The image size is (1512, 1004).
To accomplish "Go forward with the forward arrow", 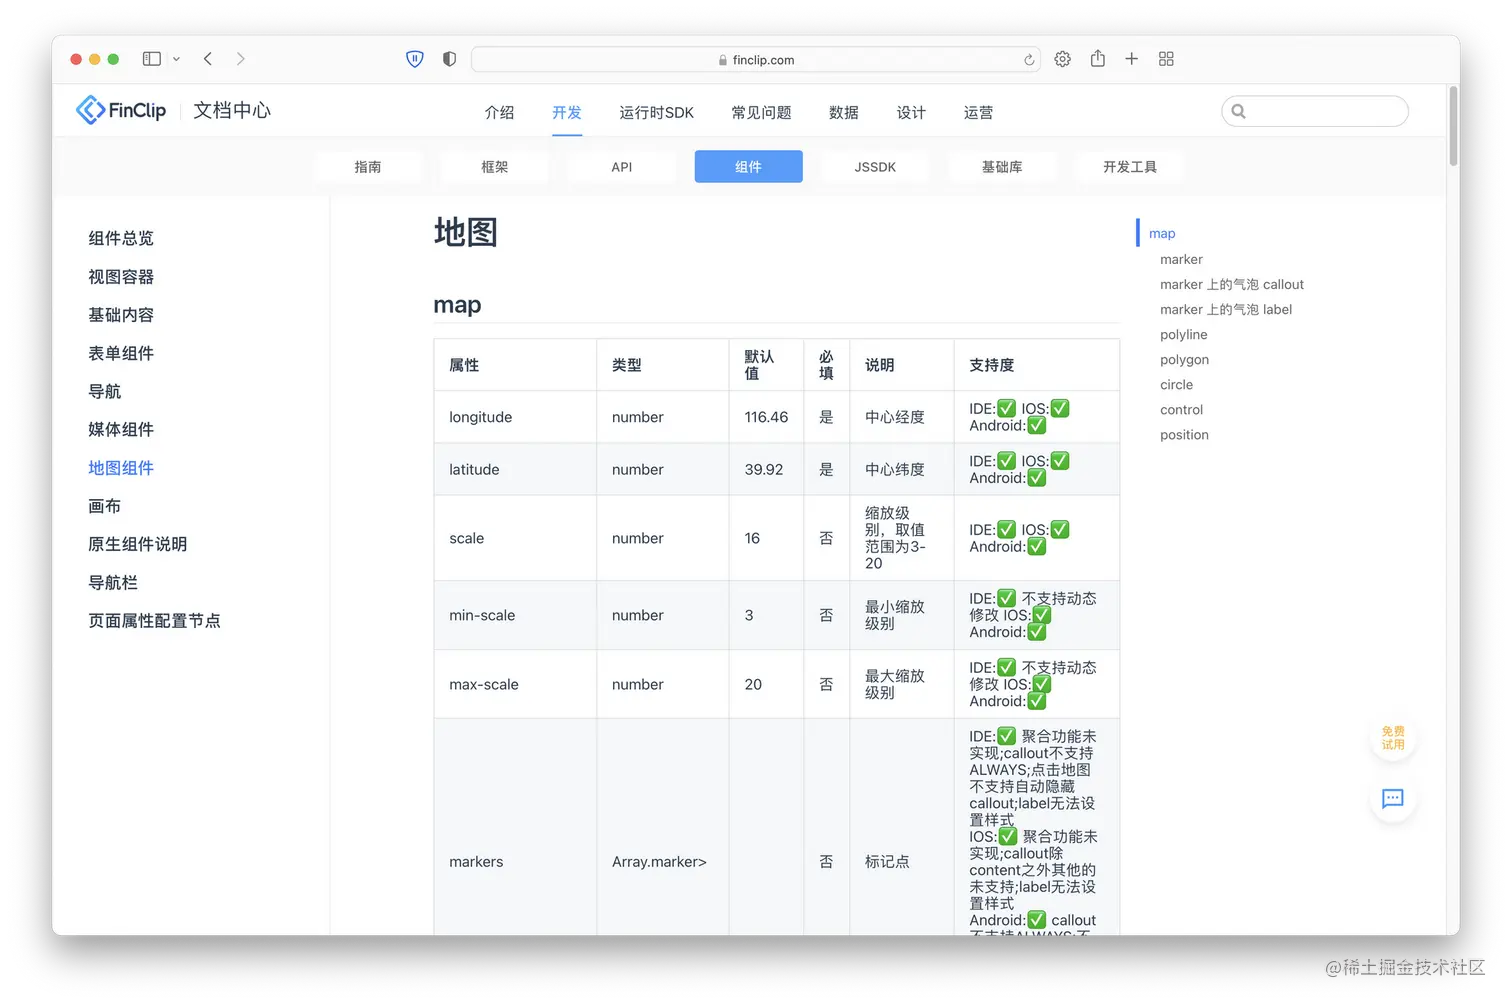I will point(240,59).
